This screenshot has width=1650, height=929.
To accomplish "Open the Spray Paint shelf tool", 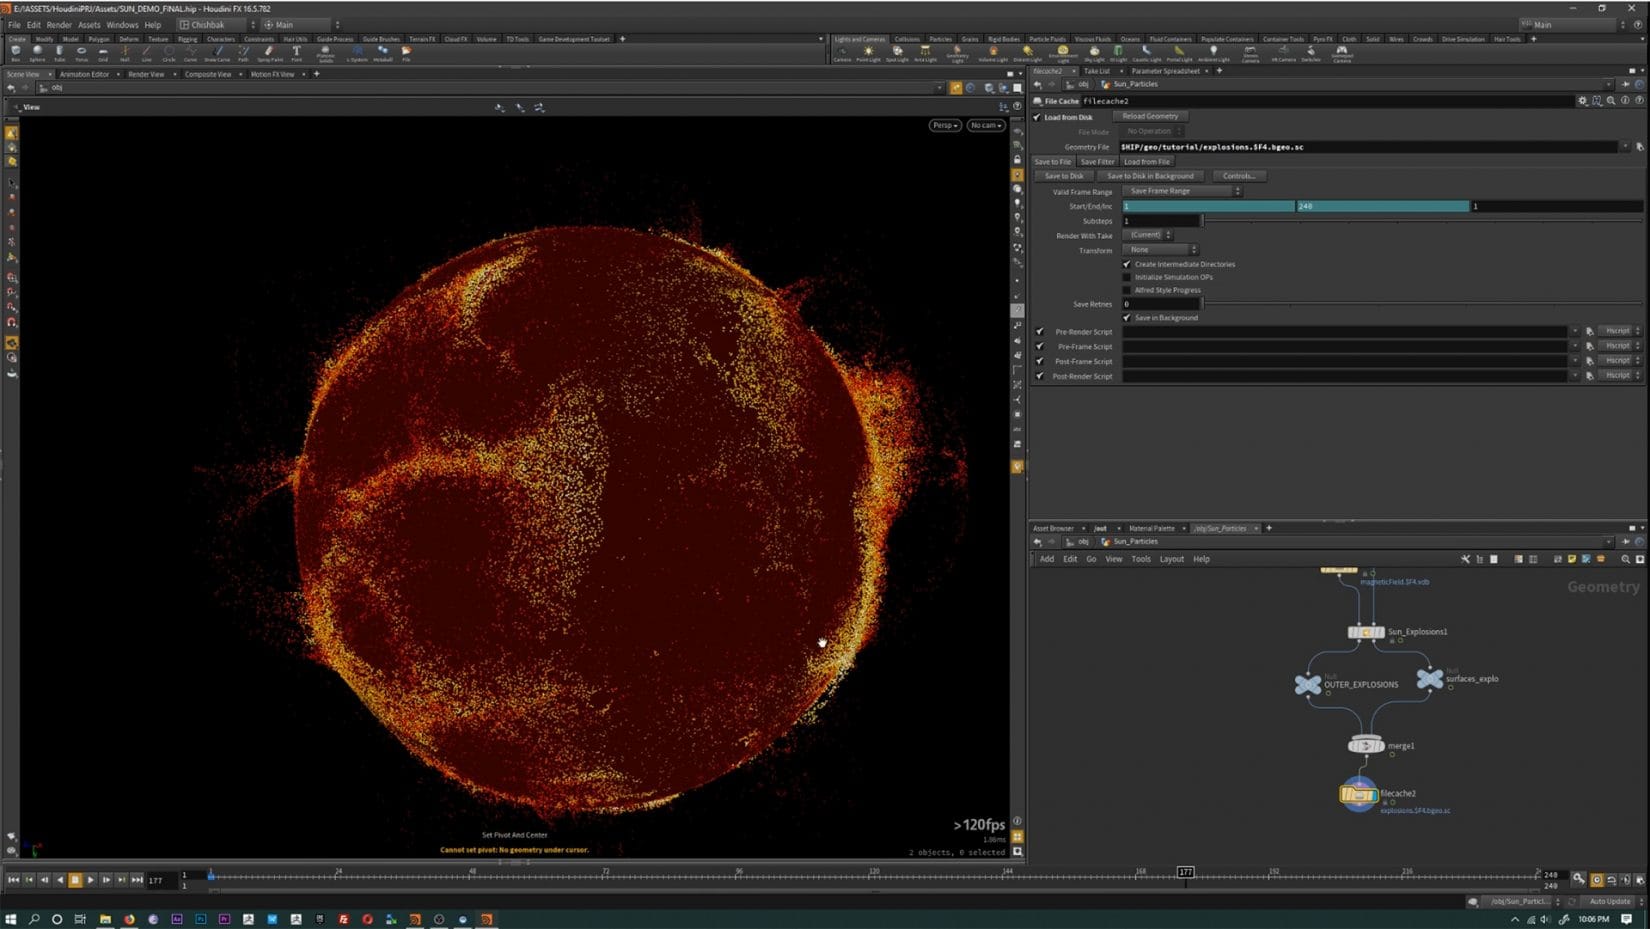I will (270, 52).
